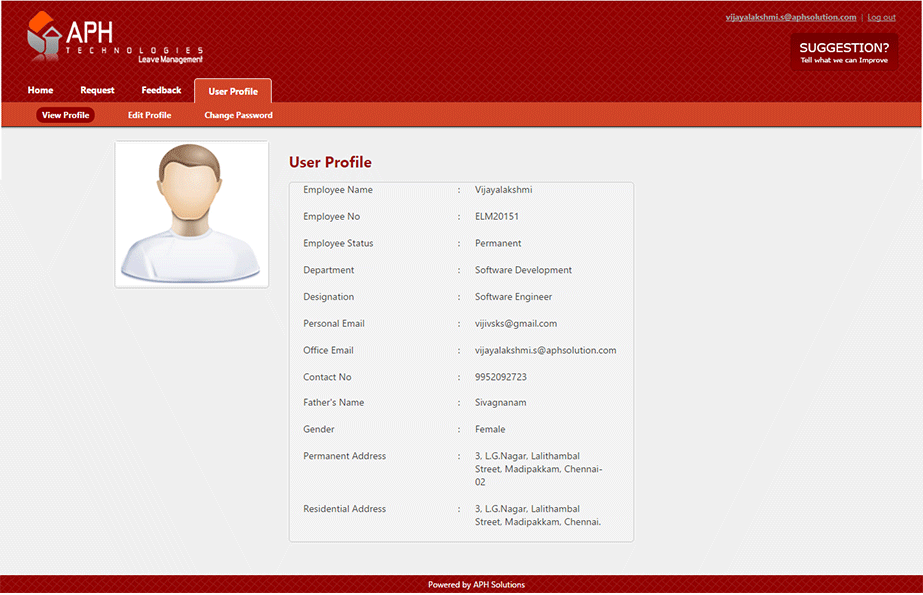
Task: Click the Office Email value in profile details
Action: click(x=545, y=351)
